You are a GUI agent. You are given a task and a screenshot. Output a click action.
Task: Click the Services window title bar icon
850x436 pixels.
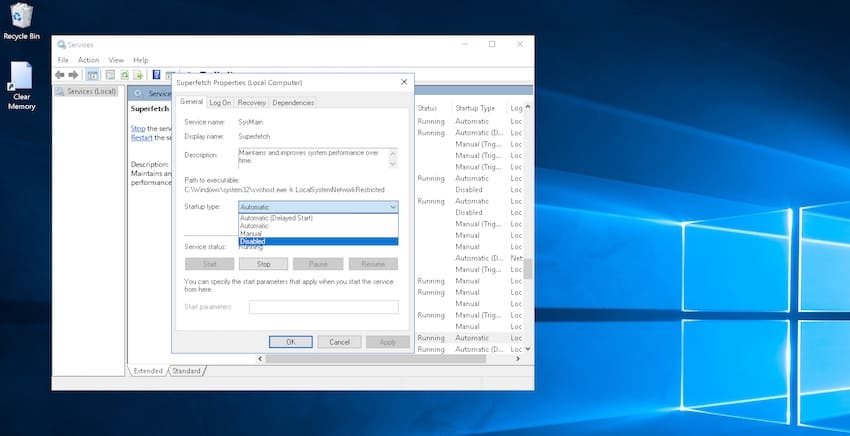[x=61, y=44]
